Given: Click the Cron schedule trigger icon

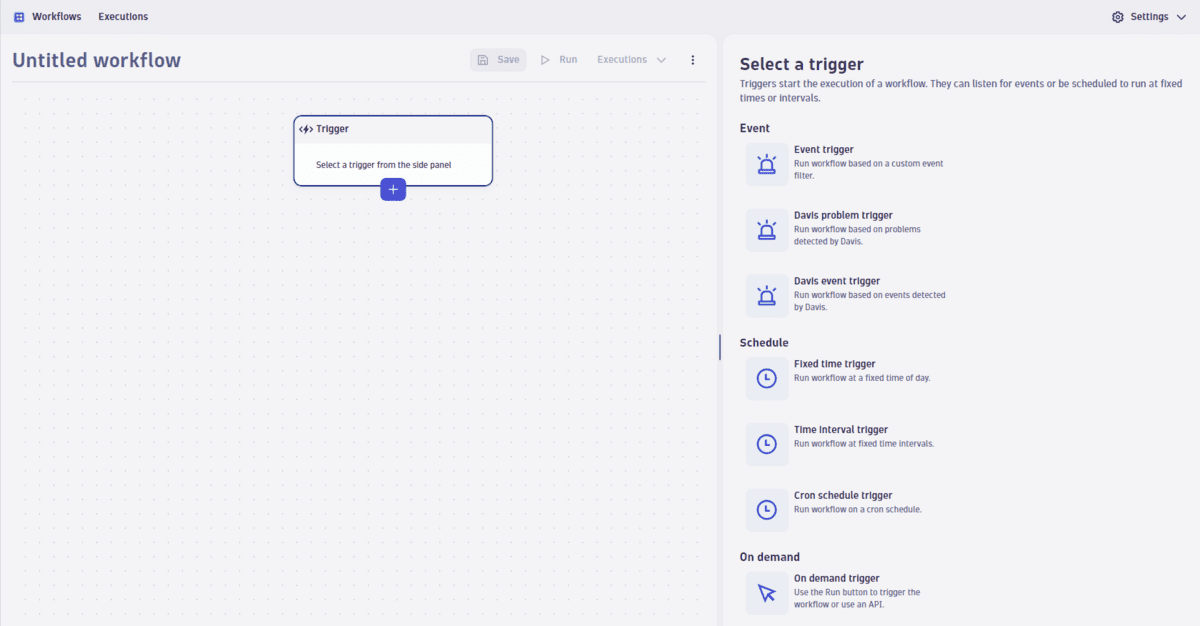Looking at the screenshot, I should (x=766, y=509).
